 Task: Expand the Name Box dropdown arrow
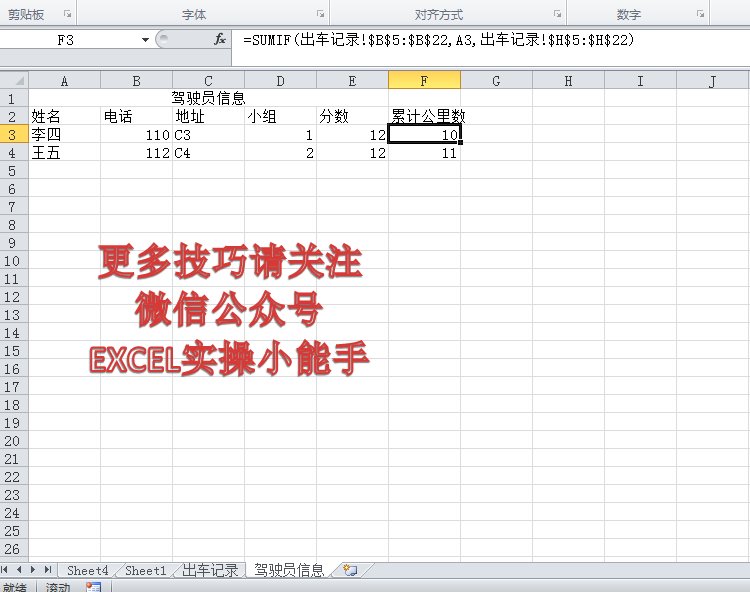tap(145, 40)
